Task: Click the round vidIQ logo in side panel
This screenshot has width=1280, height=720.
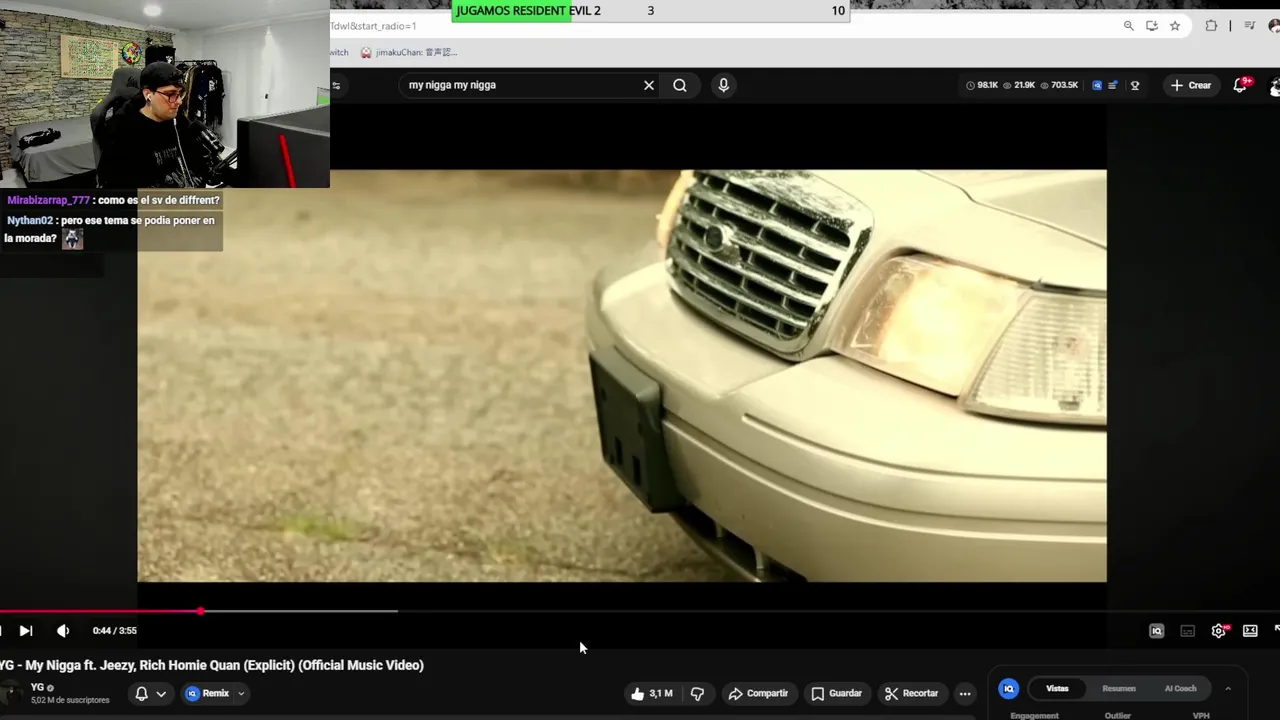Action: pos(1009,688)
